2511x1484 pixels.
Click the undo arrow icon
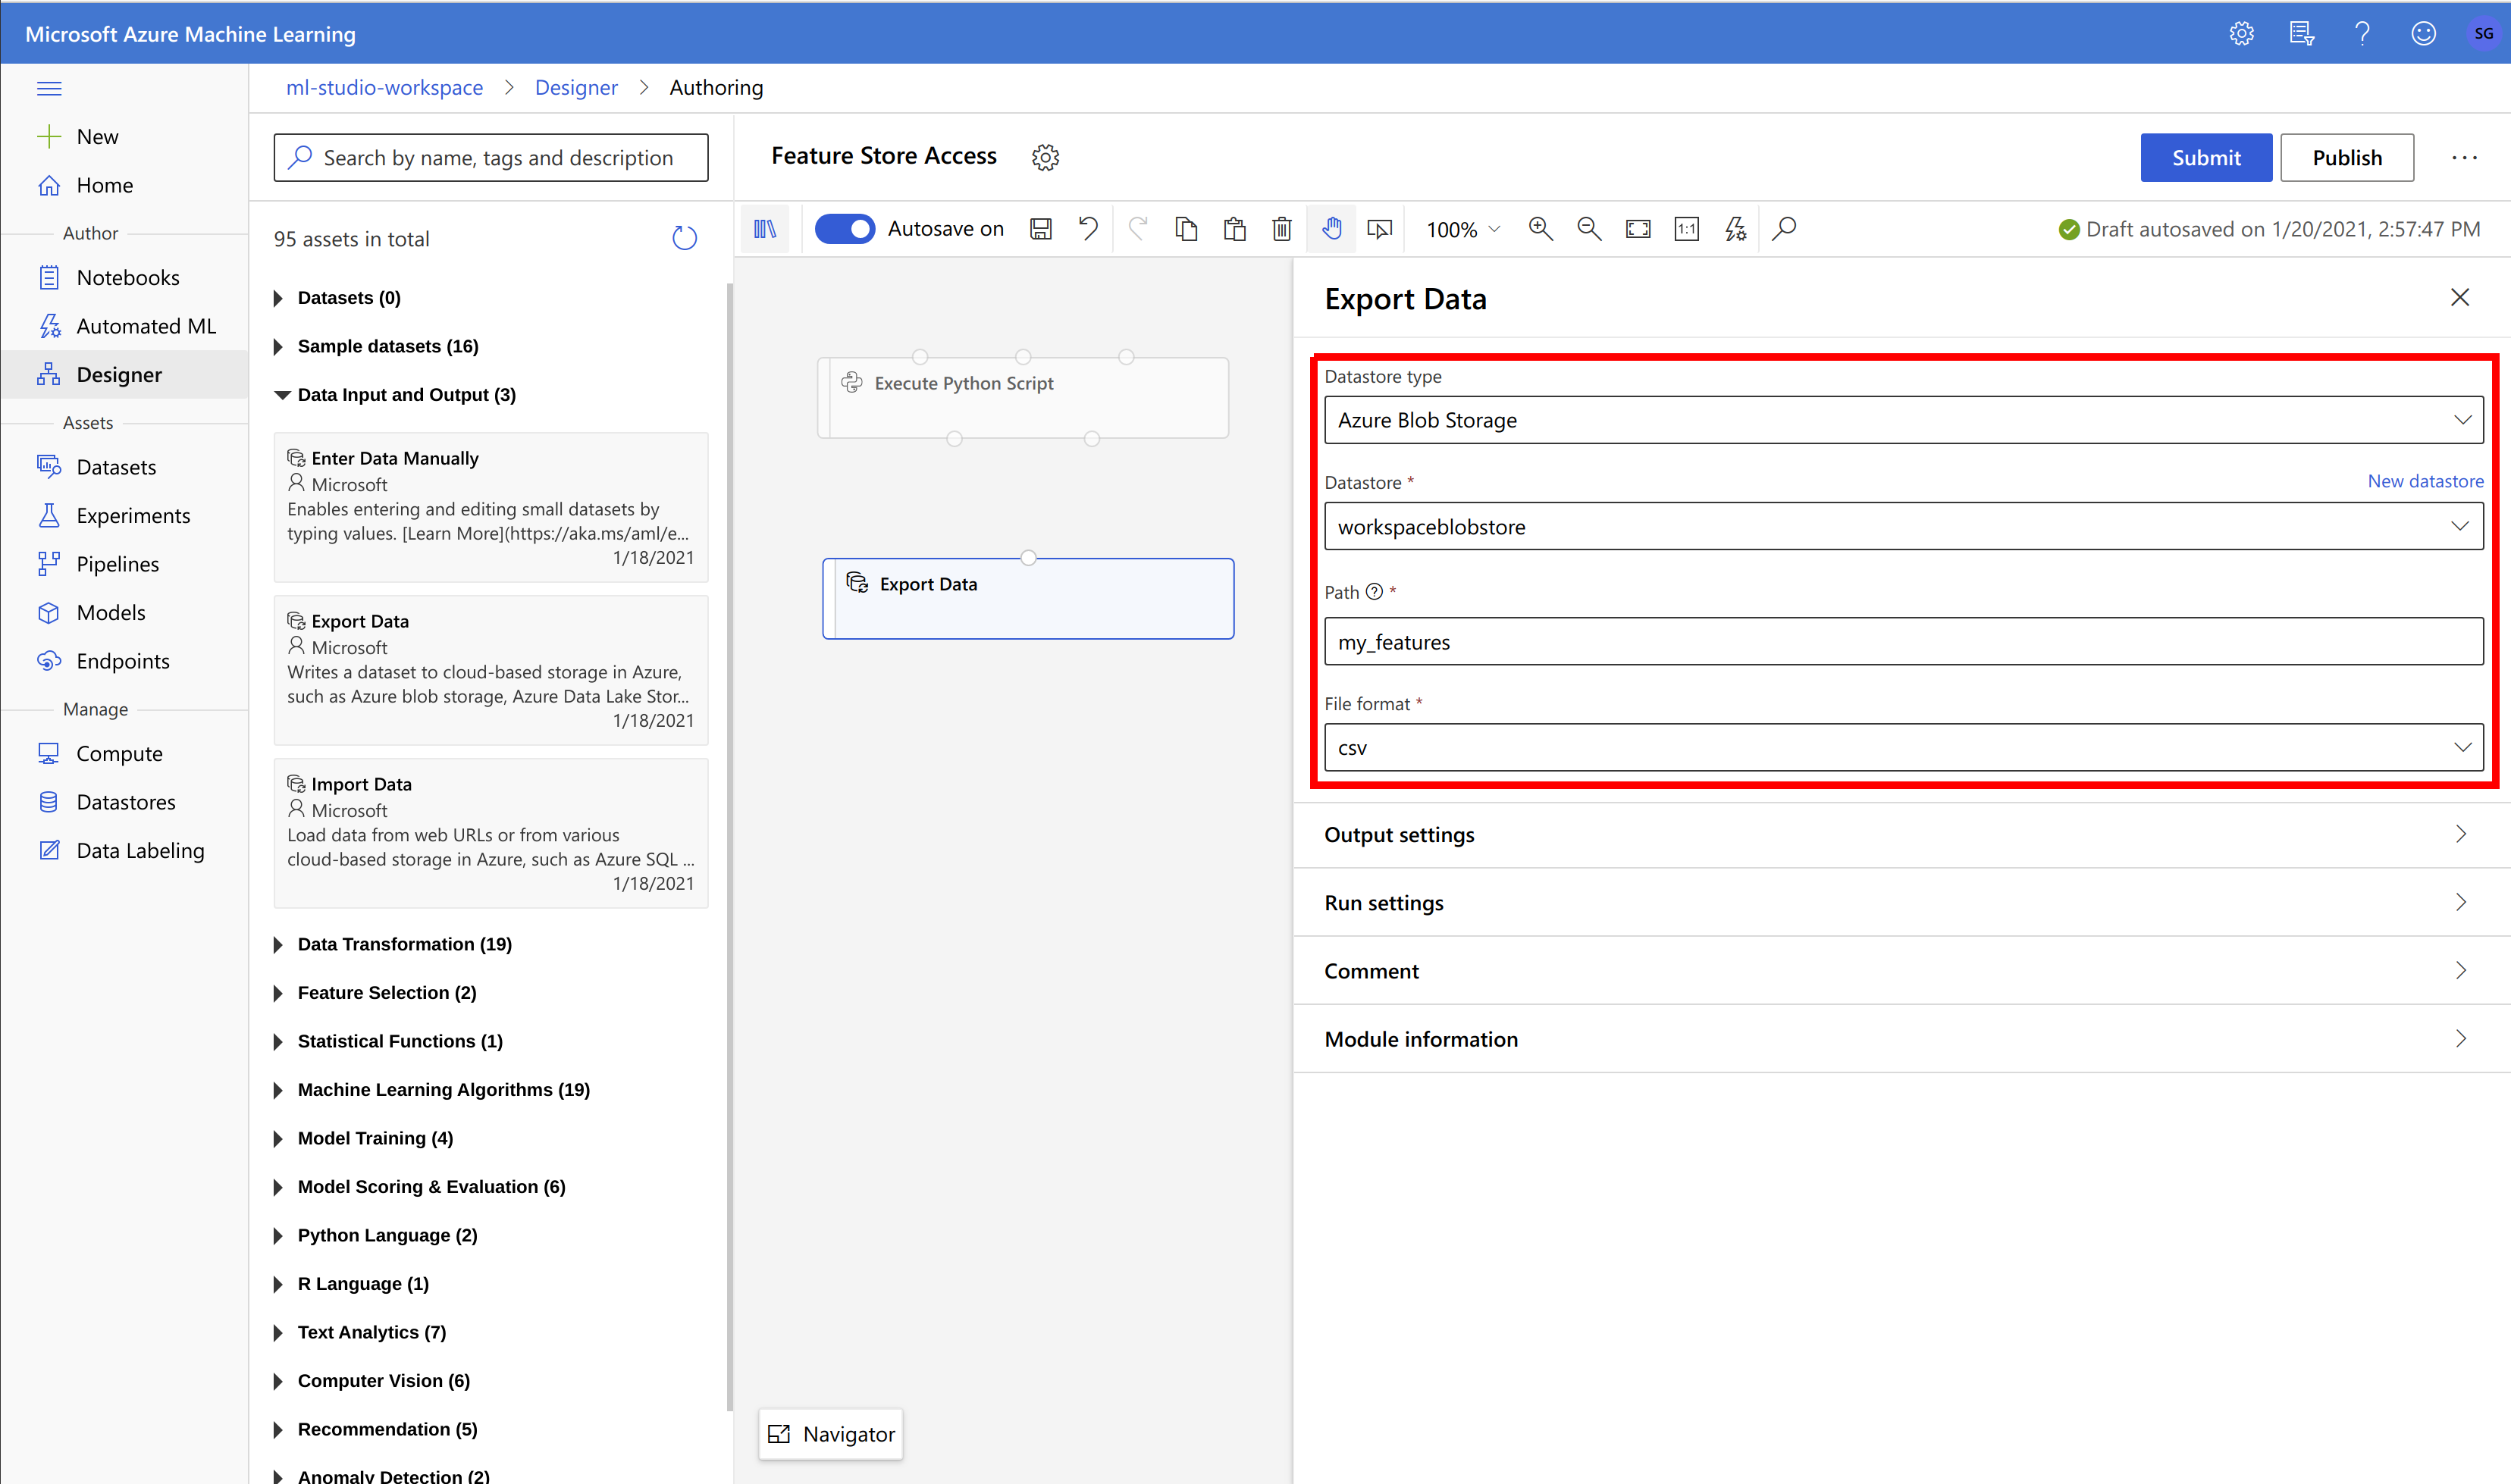[1088, 229]
